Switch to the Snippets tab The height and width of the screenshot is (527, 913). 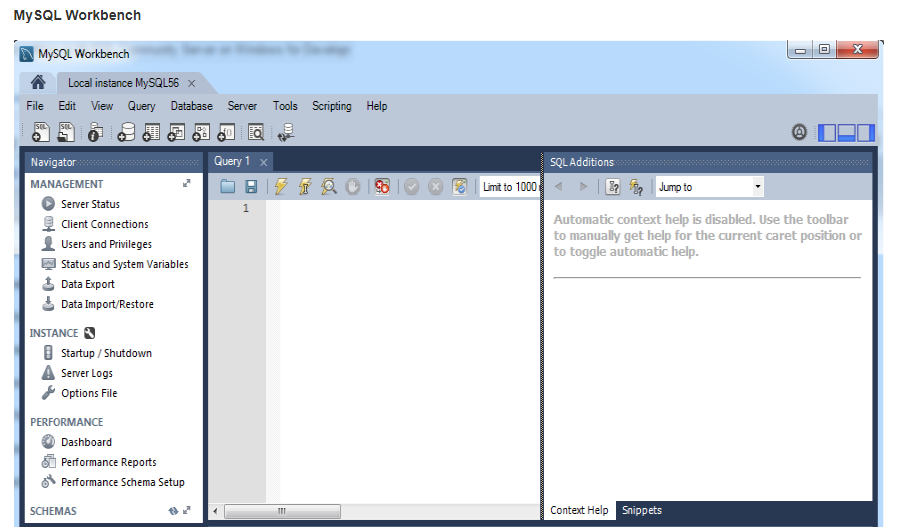click(642, 510)
